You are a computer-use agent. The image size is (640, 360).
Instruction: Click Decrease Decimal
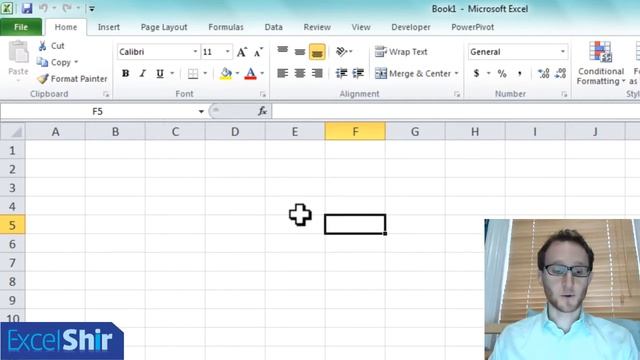[x=560, y=73]
